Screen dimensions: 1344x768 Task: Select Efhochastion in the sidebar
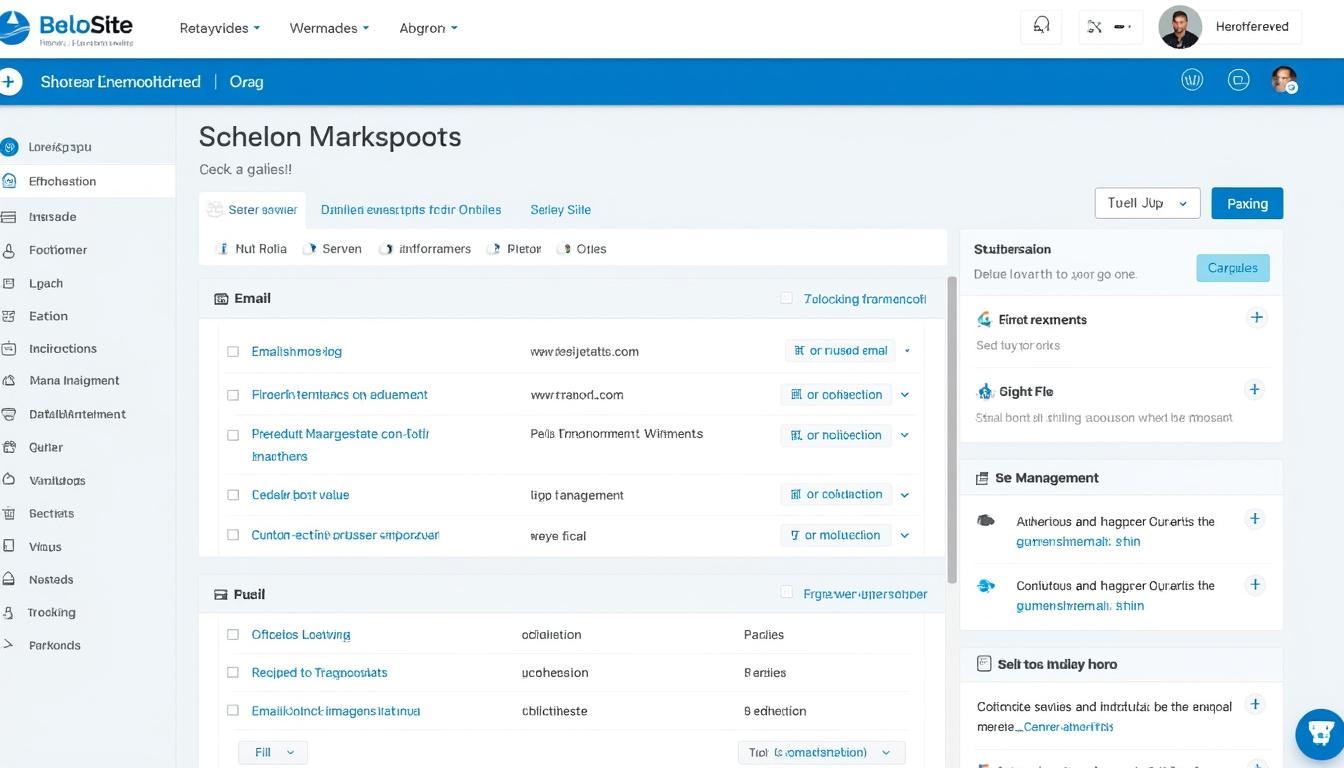(87, 181)
